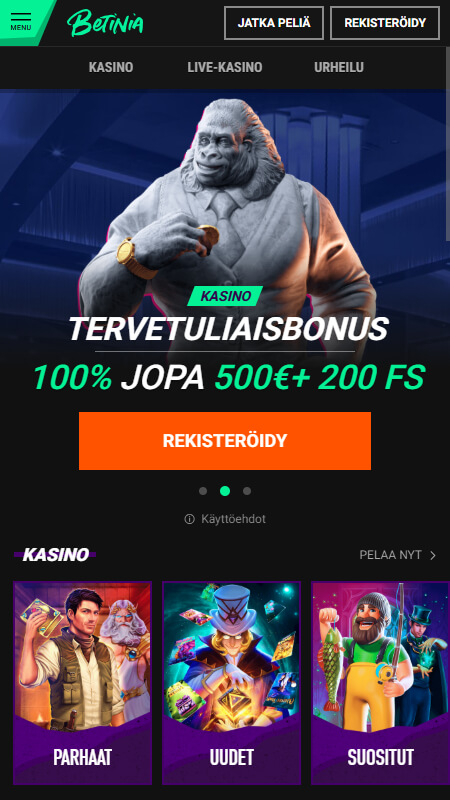Screen dimensions: 450x800
Task: Open the UUDET games thumbnail
Action: click(x=232, y=683)
